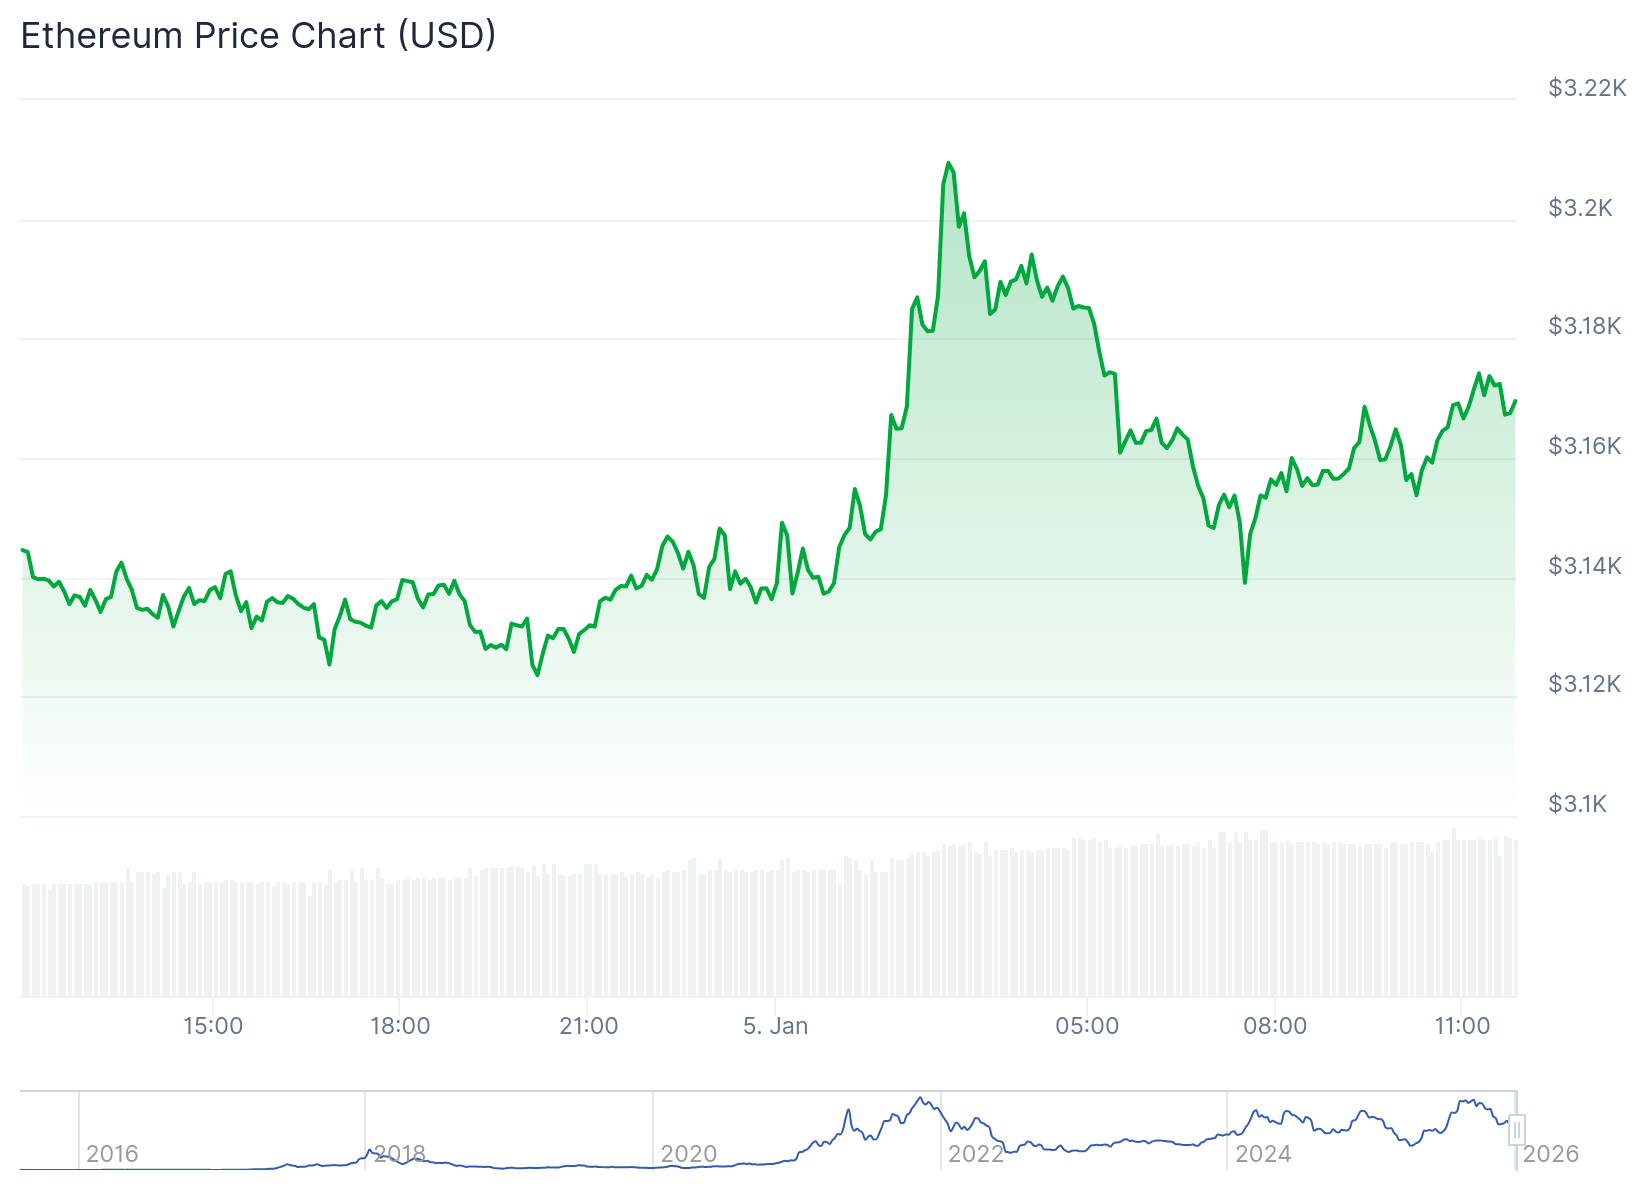Click the 2026 label in the navigator

point(1551,1154)
